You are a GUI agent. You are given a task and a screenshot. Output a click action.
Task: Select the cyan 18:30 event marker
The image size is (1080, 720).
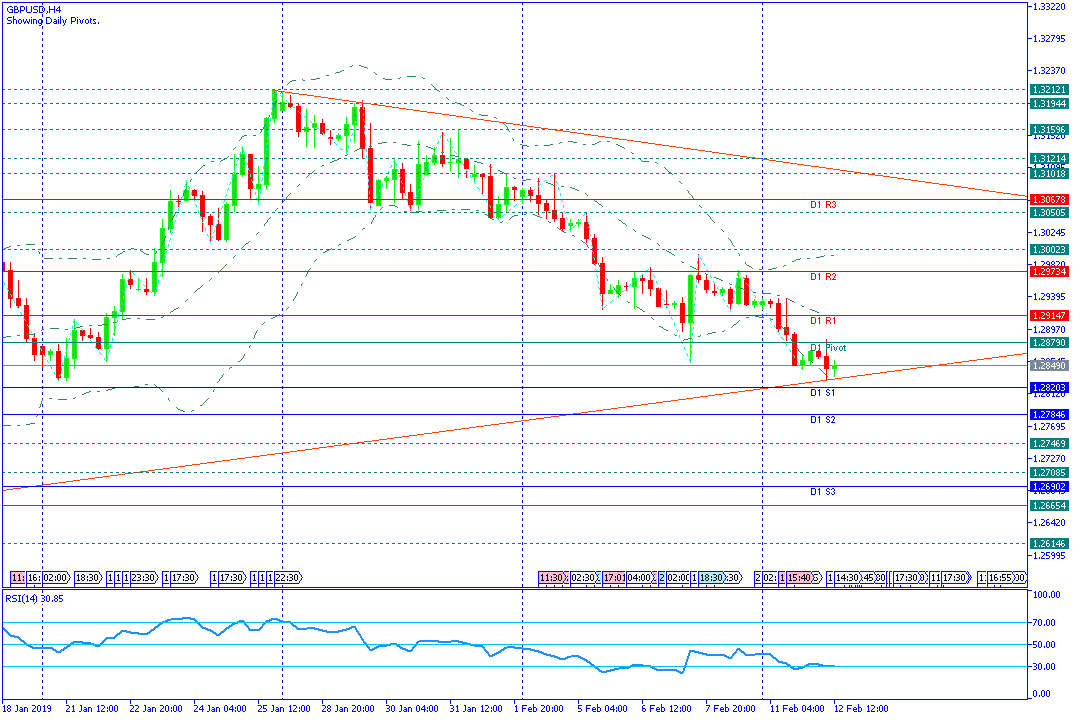click(712, 577)
